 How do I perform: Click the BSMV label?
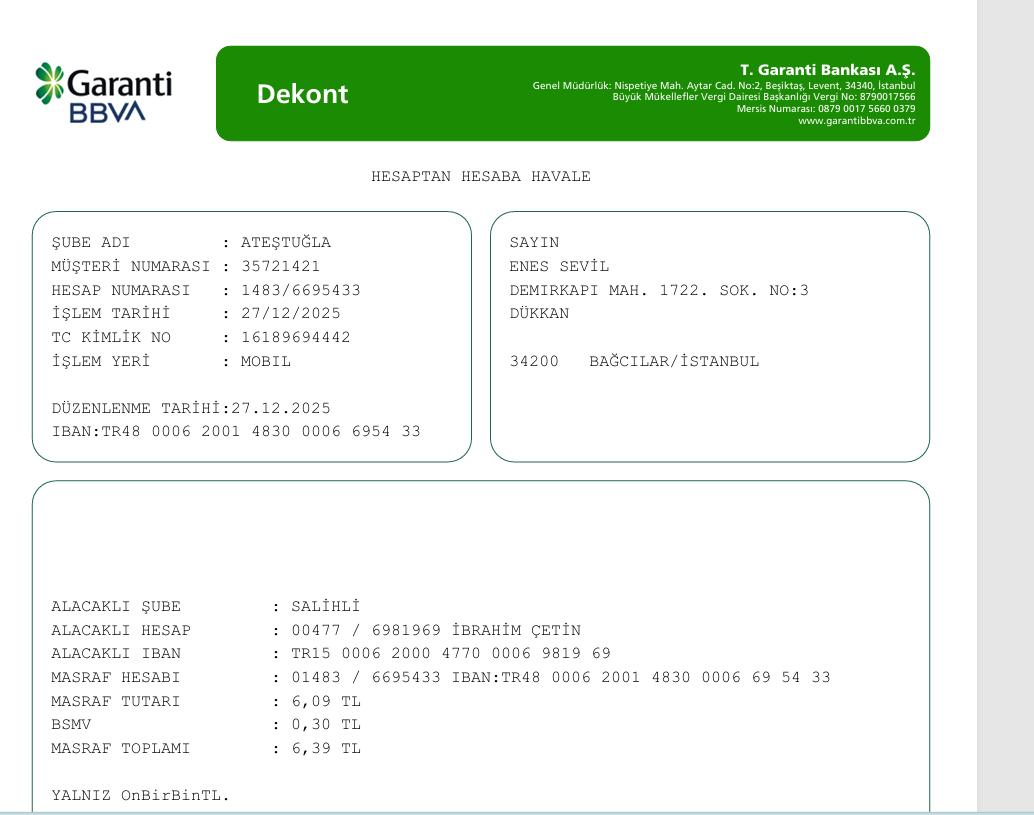71,725
